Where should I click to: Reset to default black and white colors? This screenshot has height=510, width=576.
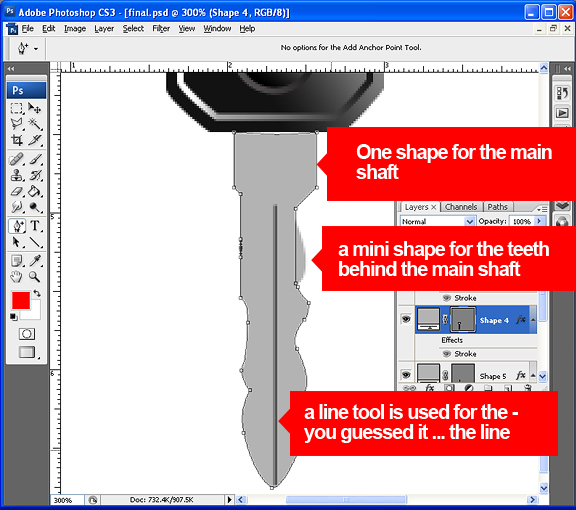14,317
